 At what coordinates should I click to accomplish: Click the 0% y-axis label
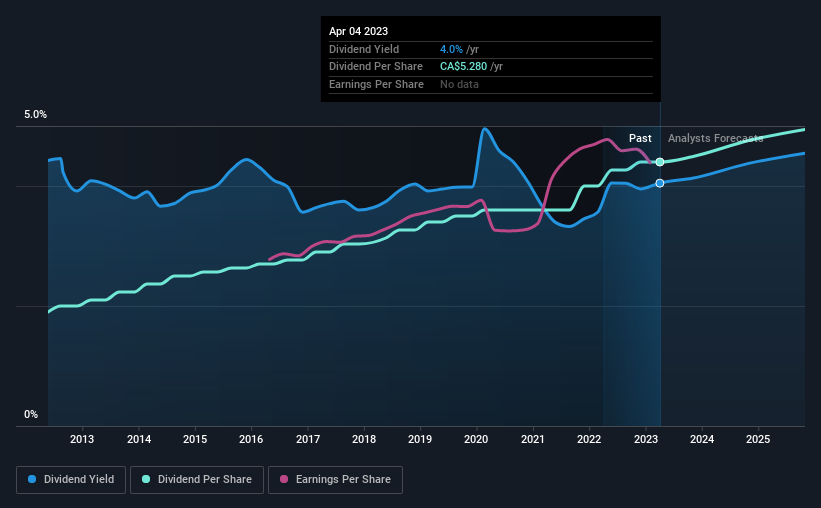pos(31,414)
